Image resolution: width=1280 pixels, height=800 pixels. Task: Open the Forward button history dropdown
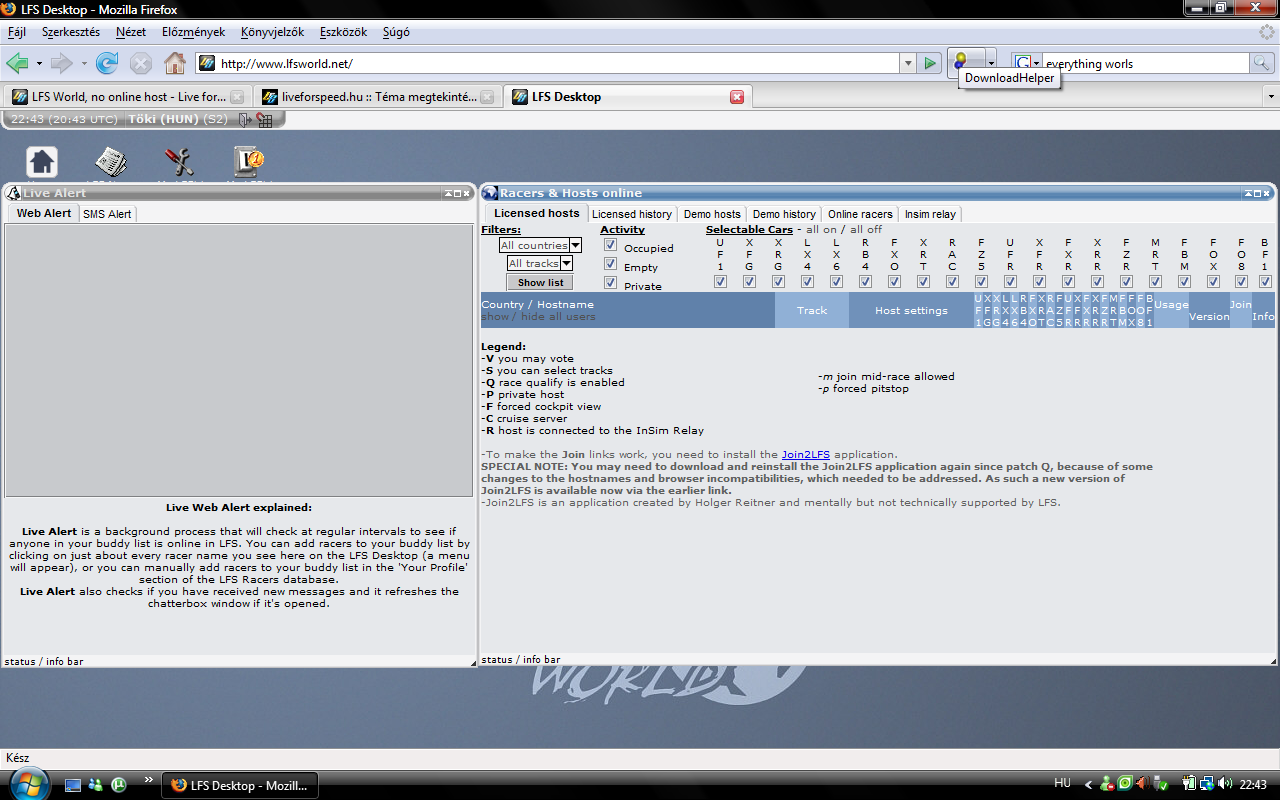pos(84,64)
